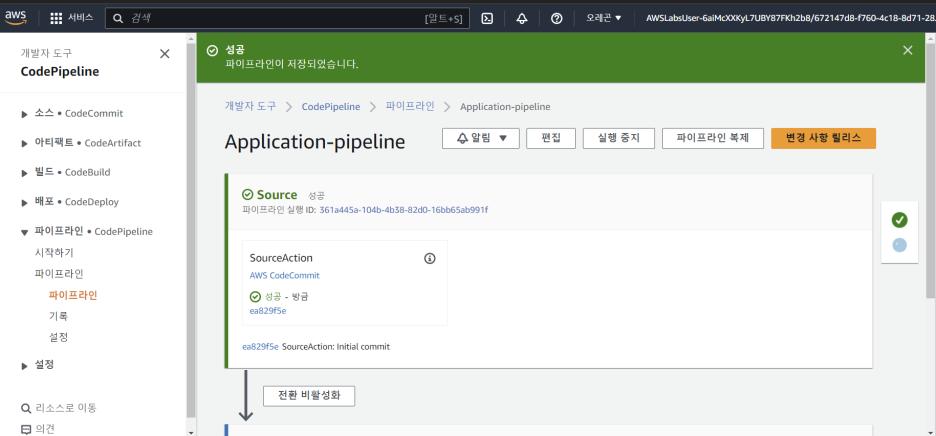Click the sidebar scrollbar down arrow
Image resolution: width=936 pixels, height=436 pixels.
tap(191, 432)
